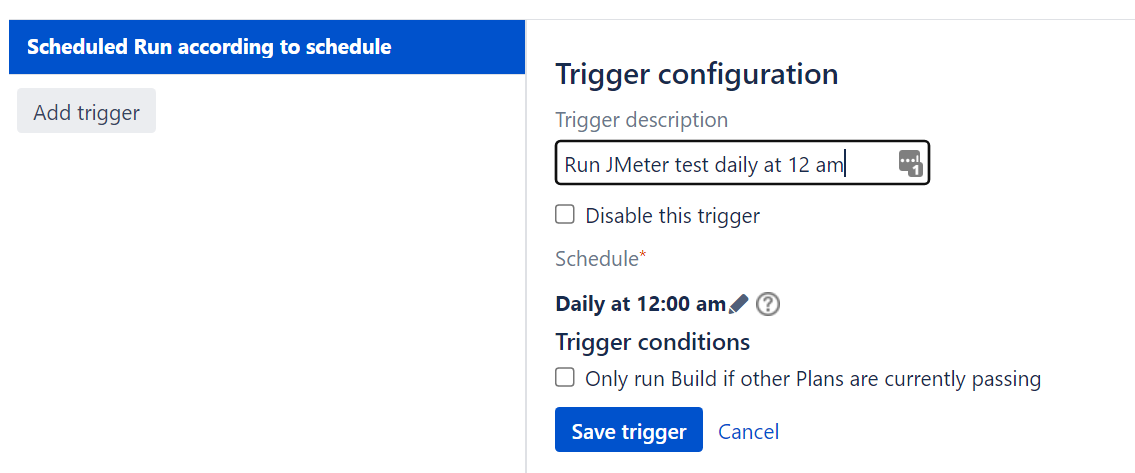Click the Schedule required field label
This screenshot has height=473, width=1135.
coord(600,259)
